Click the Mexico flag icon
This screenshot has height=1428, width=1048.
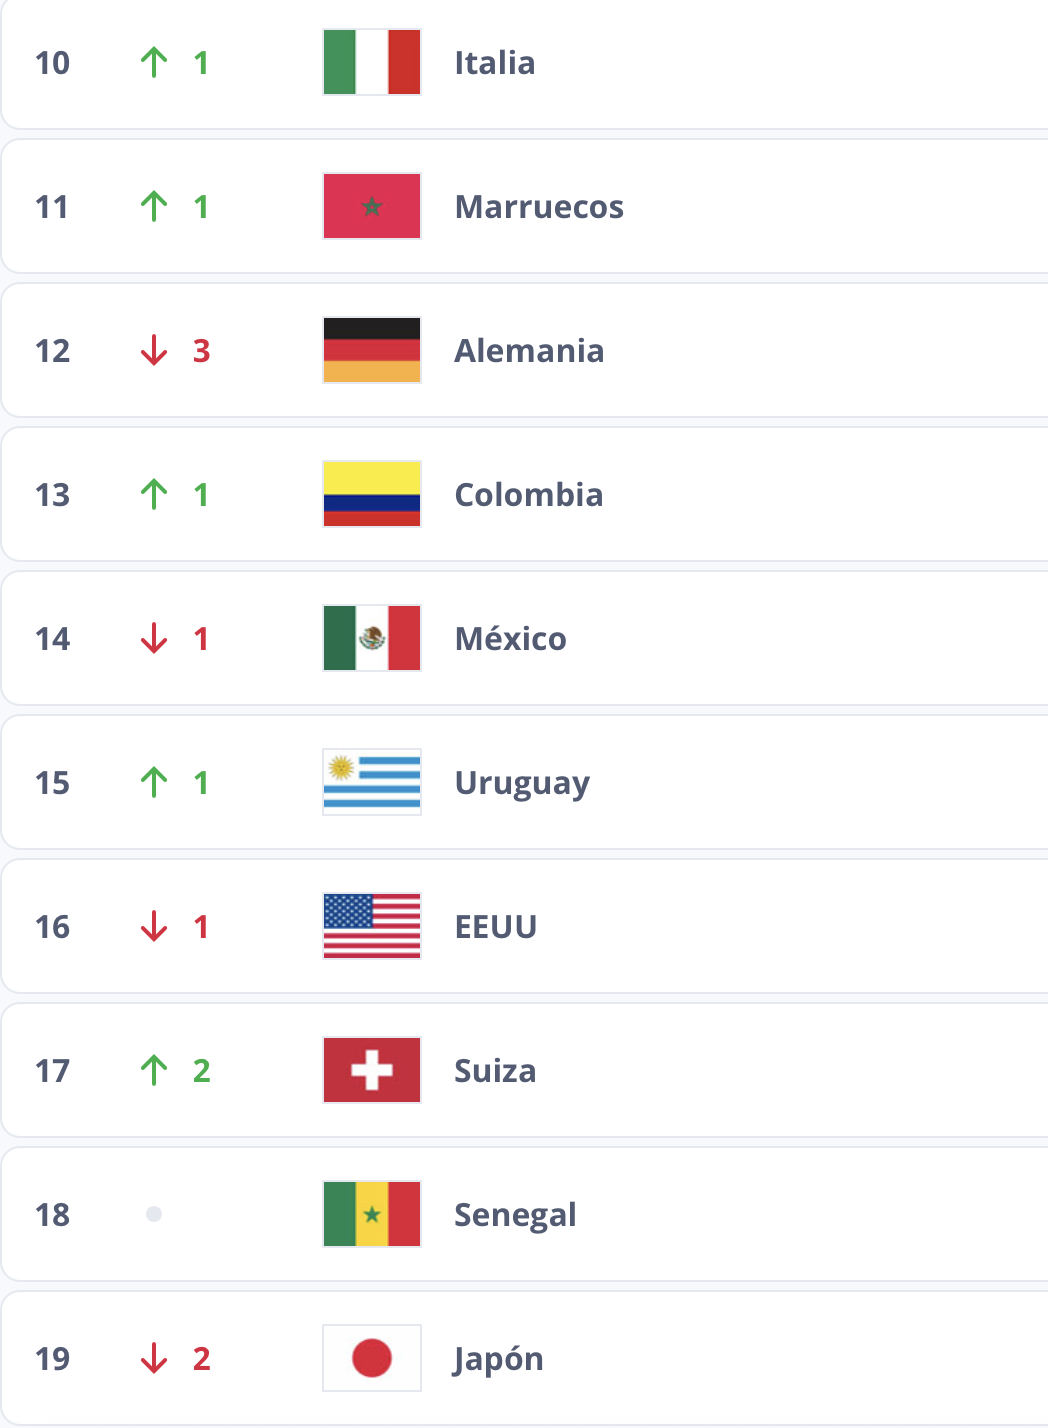pos(372,638)
